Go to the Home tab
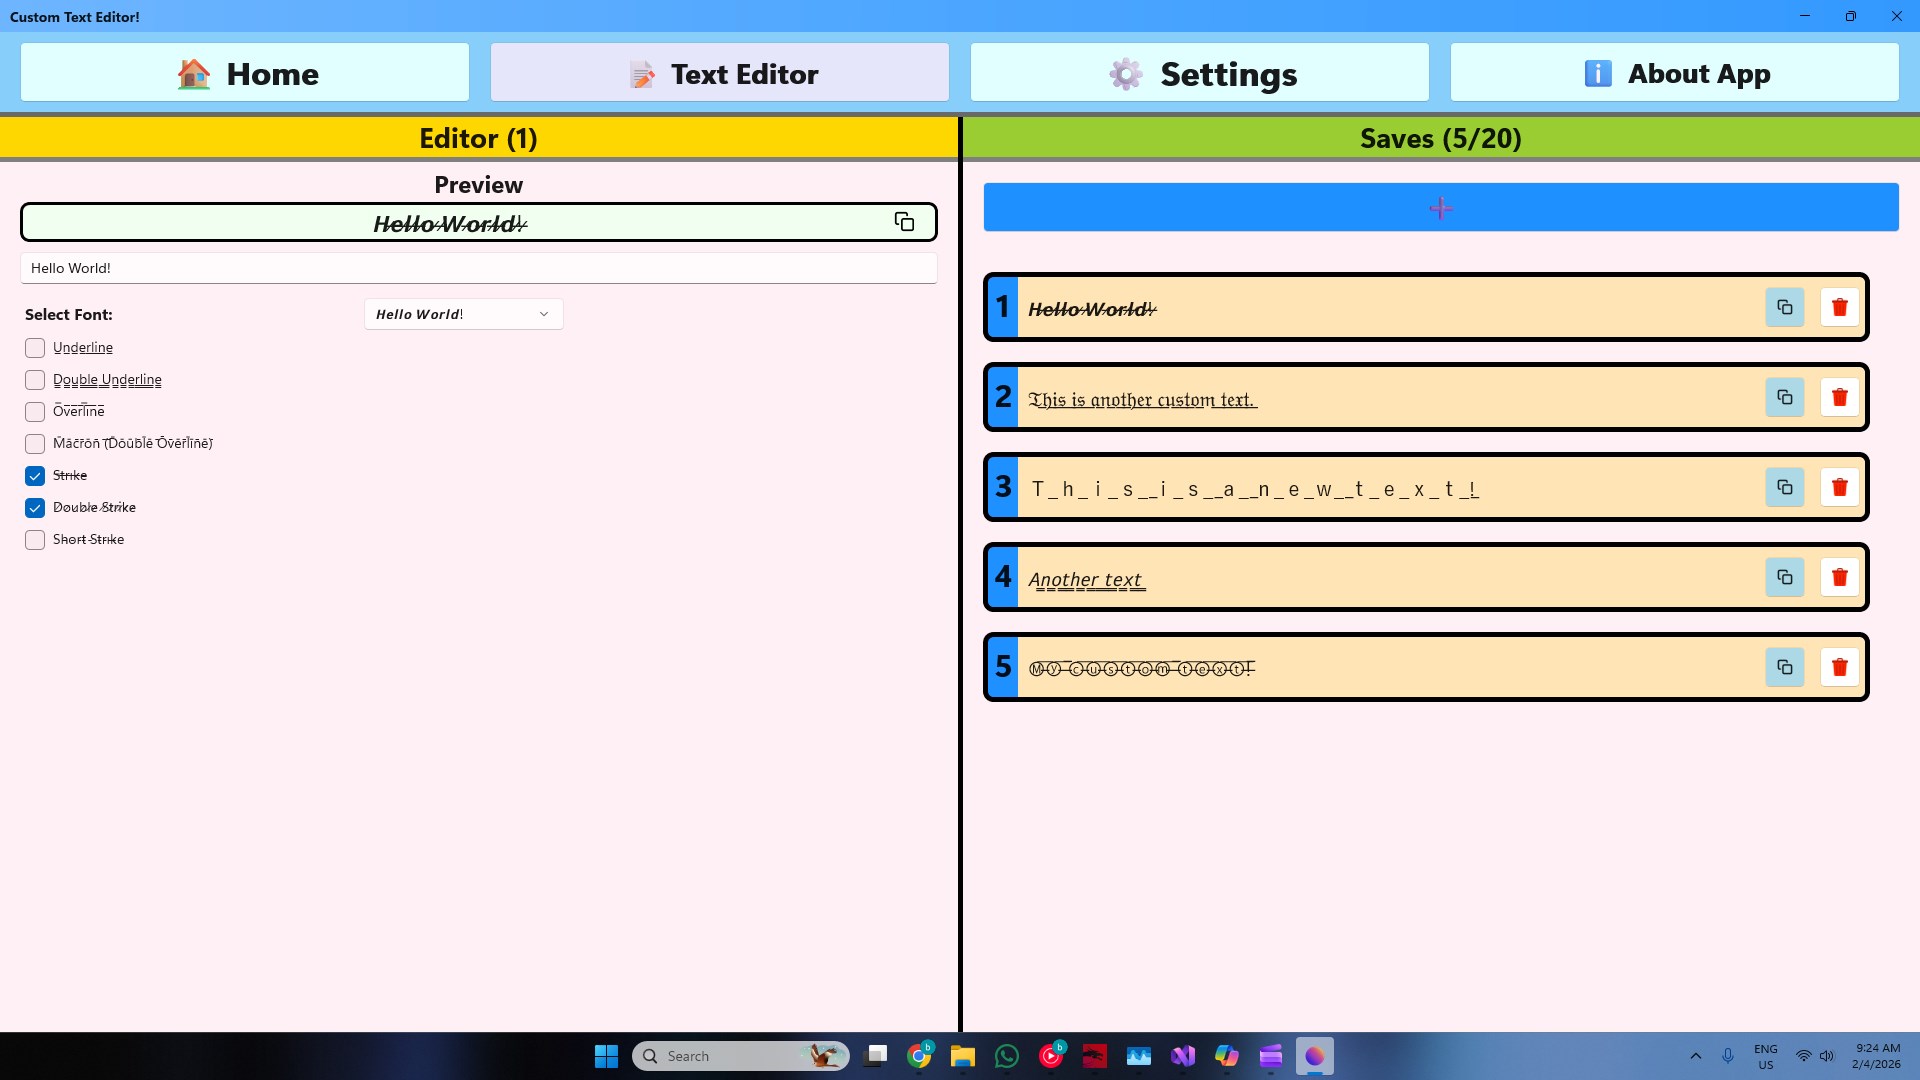The height and width of the screenshot is (1080, 1920). point(245,73)
